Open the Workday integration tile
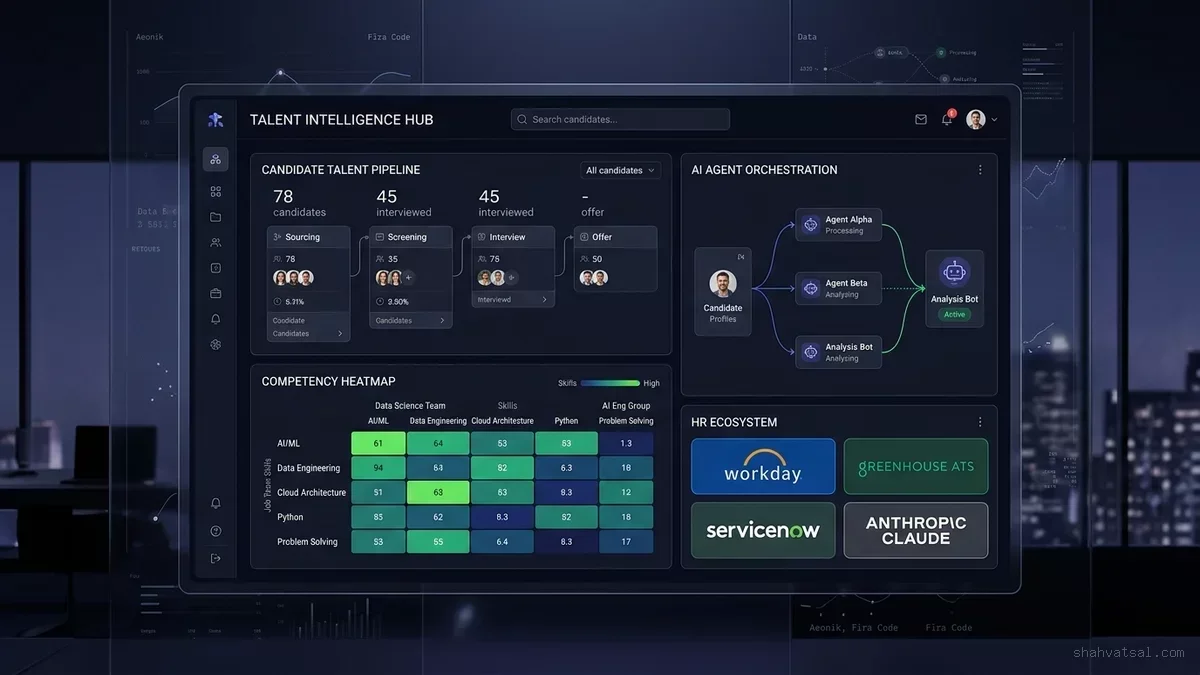This screenshot has width=1200, height=675. (763, 466)
